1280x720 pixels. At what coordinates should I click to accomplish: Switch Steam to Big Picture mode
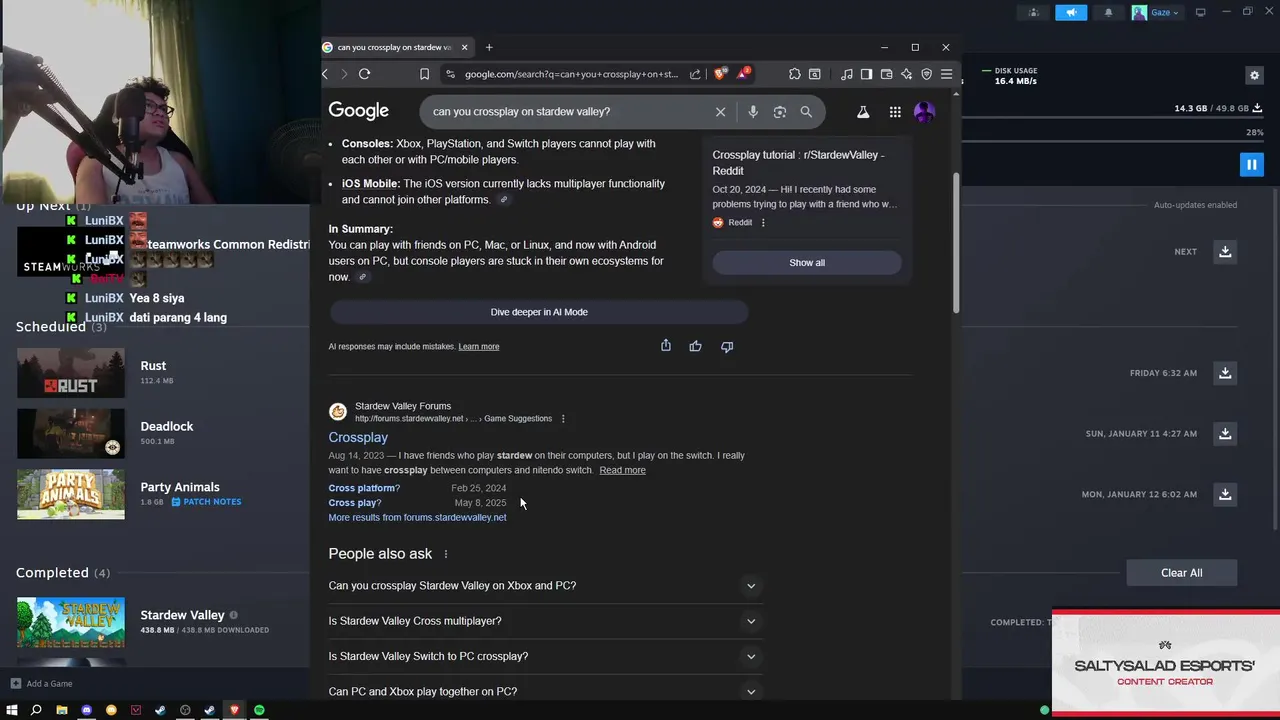tap(1201, 12)
